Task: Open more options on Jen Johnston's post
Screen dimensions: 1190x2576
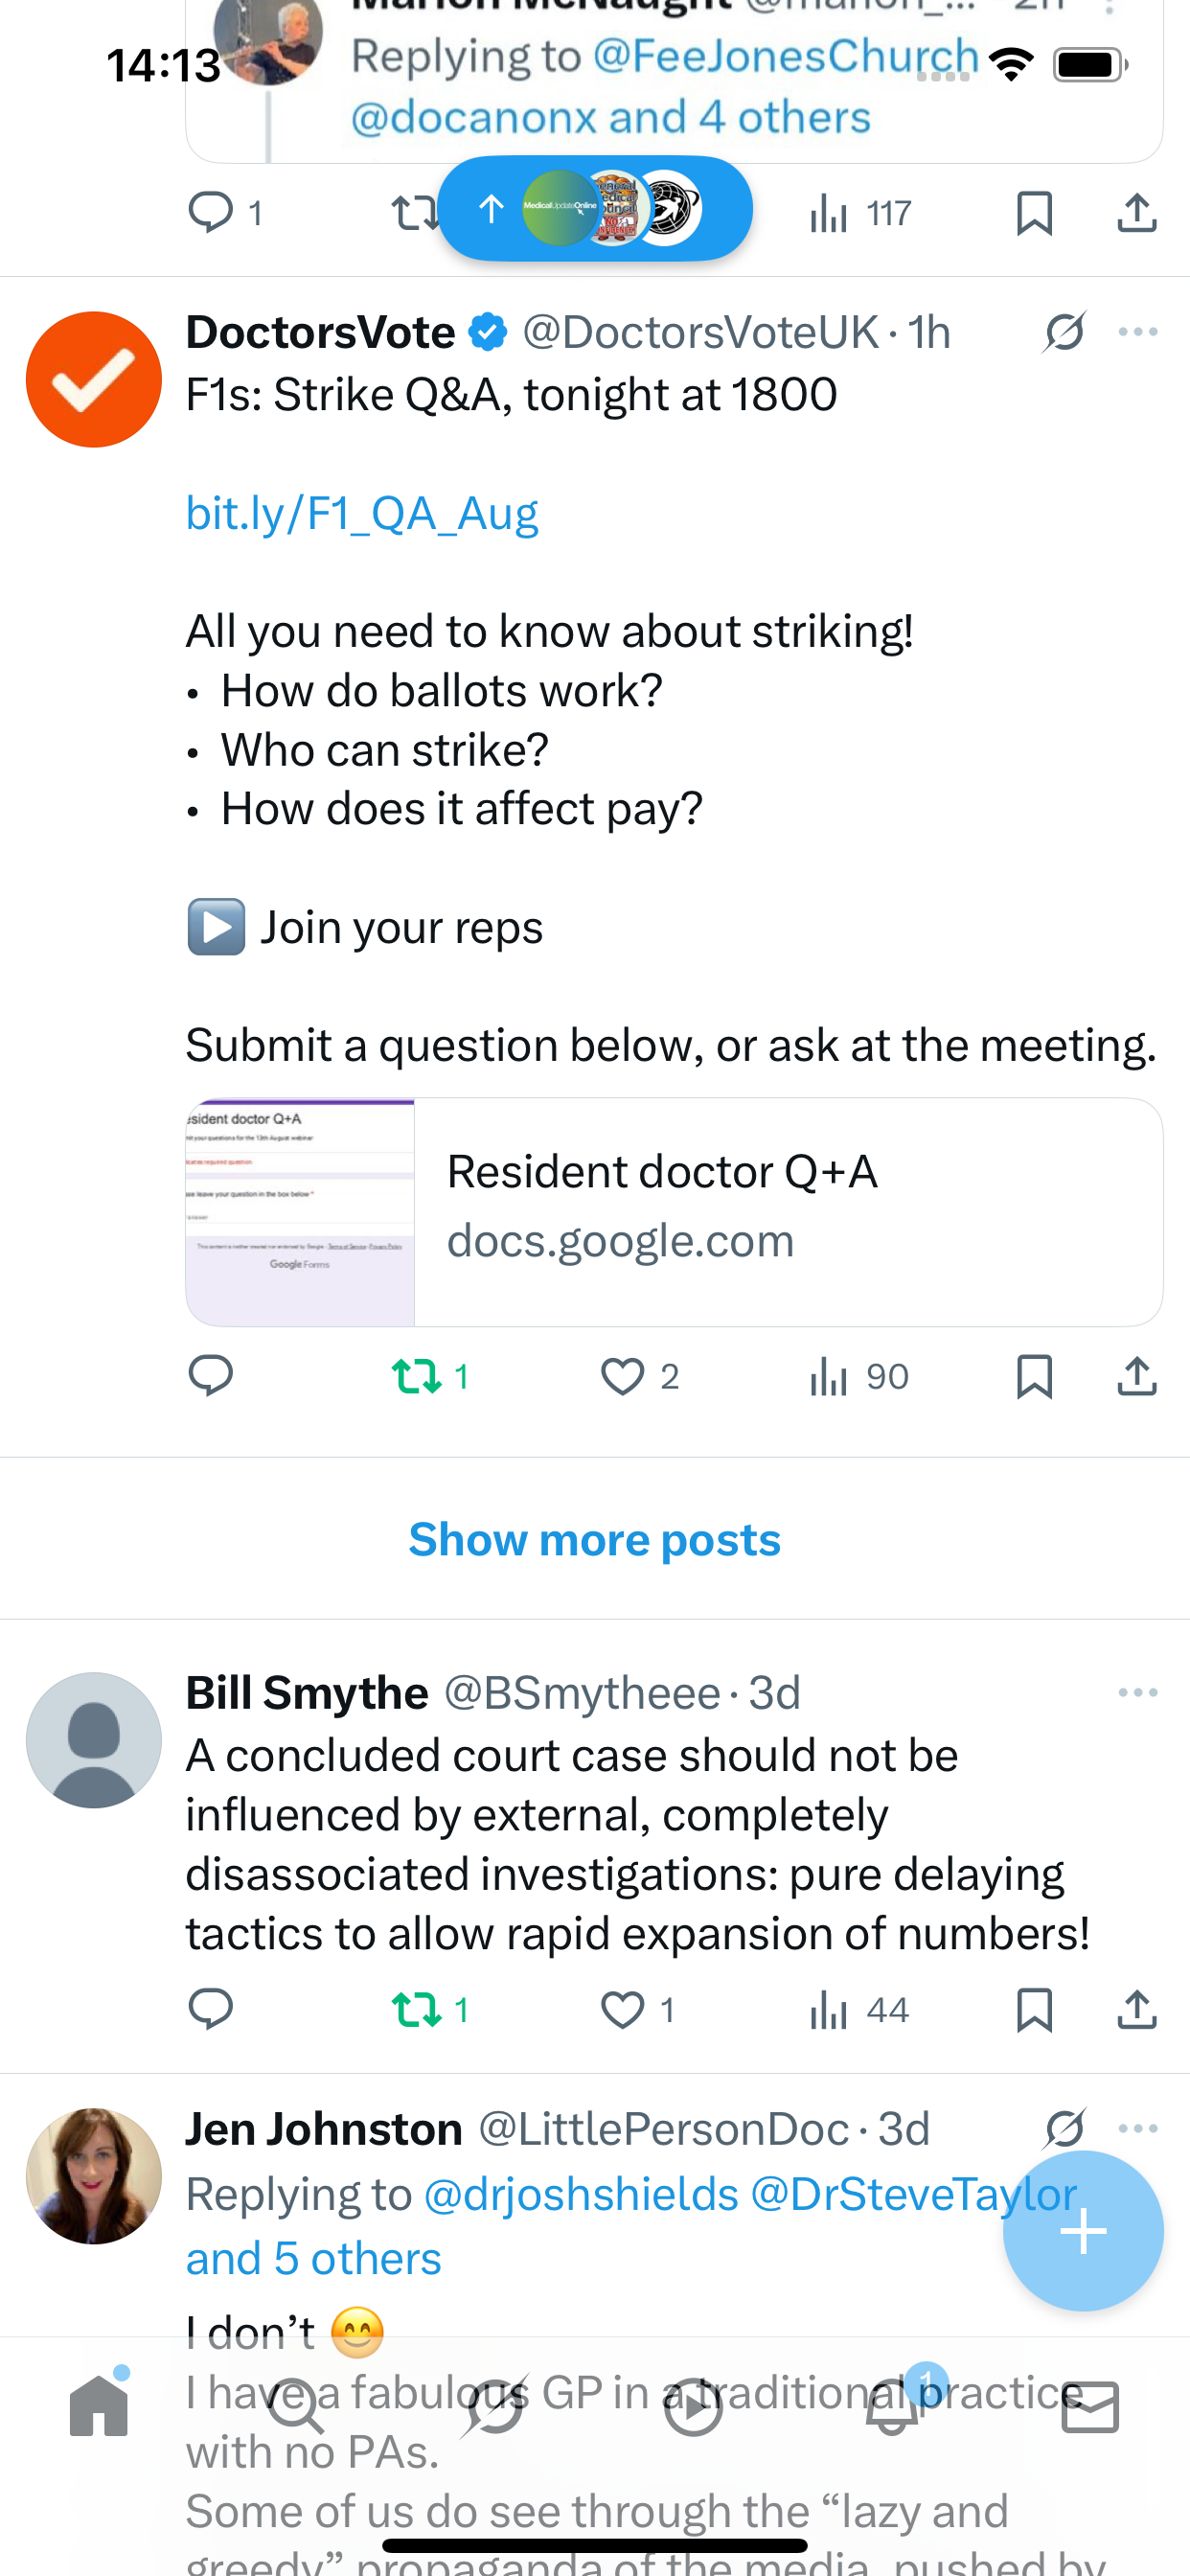Action: point(1138,2128)
